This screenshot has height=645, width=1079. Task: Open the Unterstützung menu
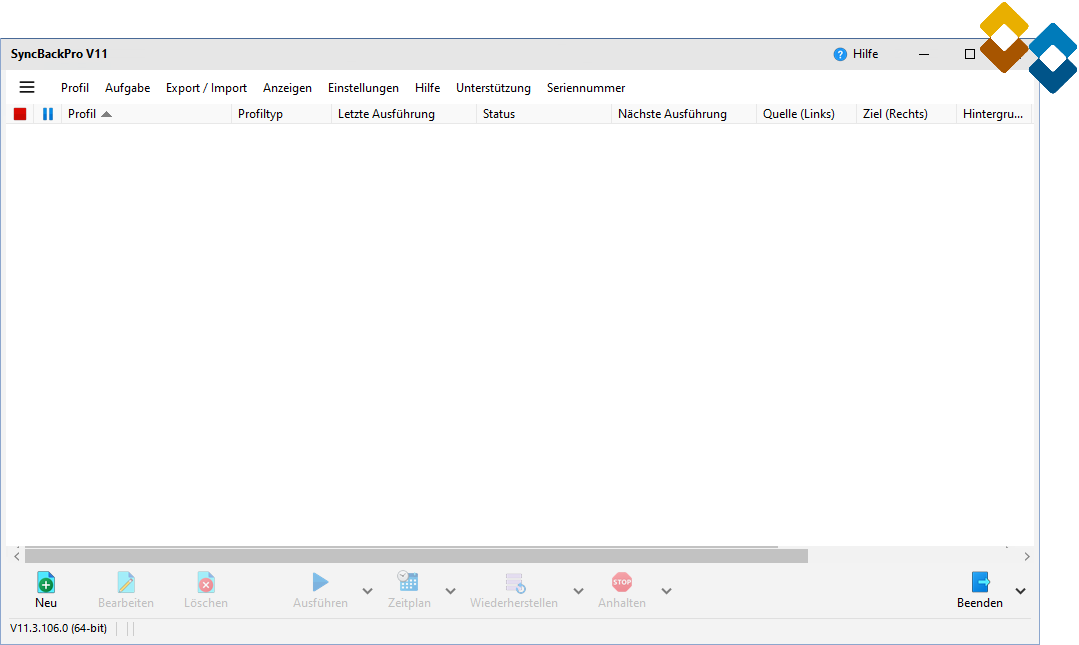[x=493, y=88]
